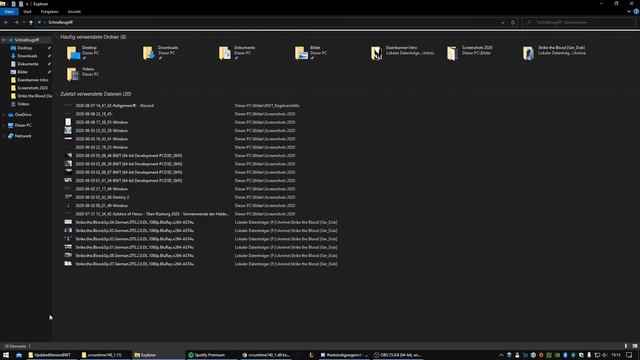Image resolution: width=640 pixels, height=360 pixels.
Task: Click the forward navigation arrow
Action: pos(16,22)
